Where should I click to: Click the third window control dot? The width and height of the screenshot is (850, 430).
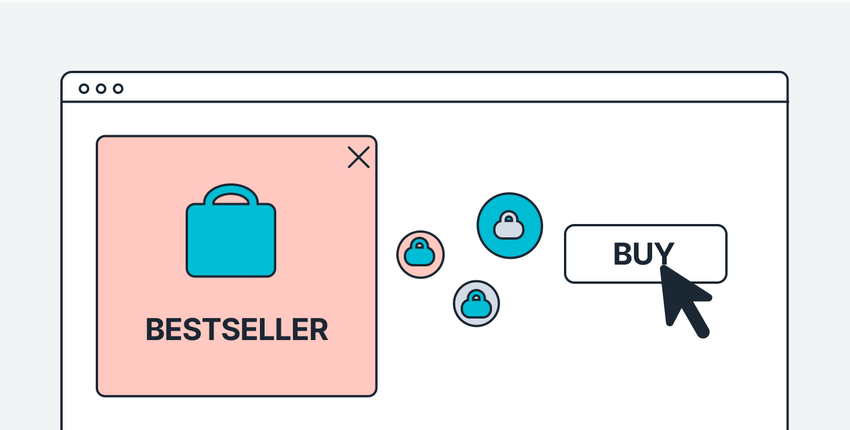click(x=118, y=88)
